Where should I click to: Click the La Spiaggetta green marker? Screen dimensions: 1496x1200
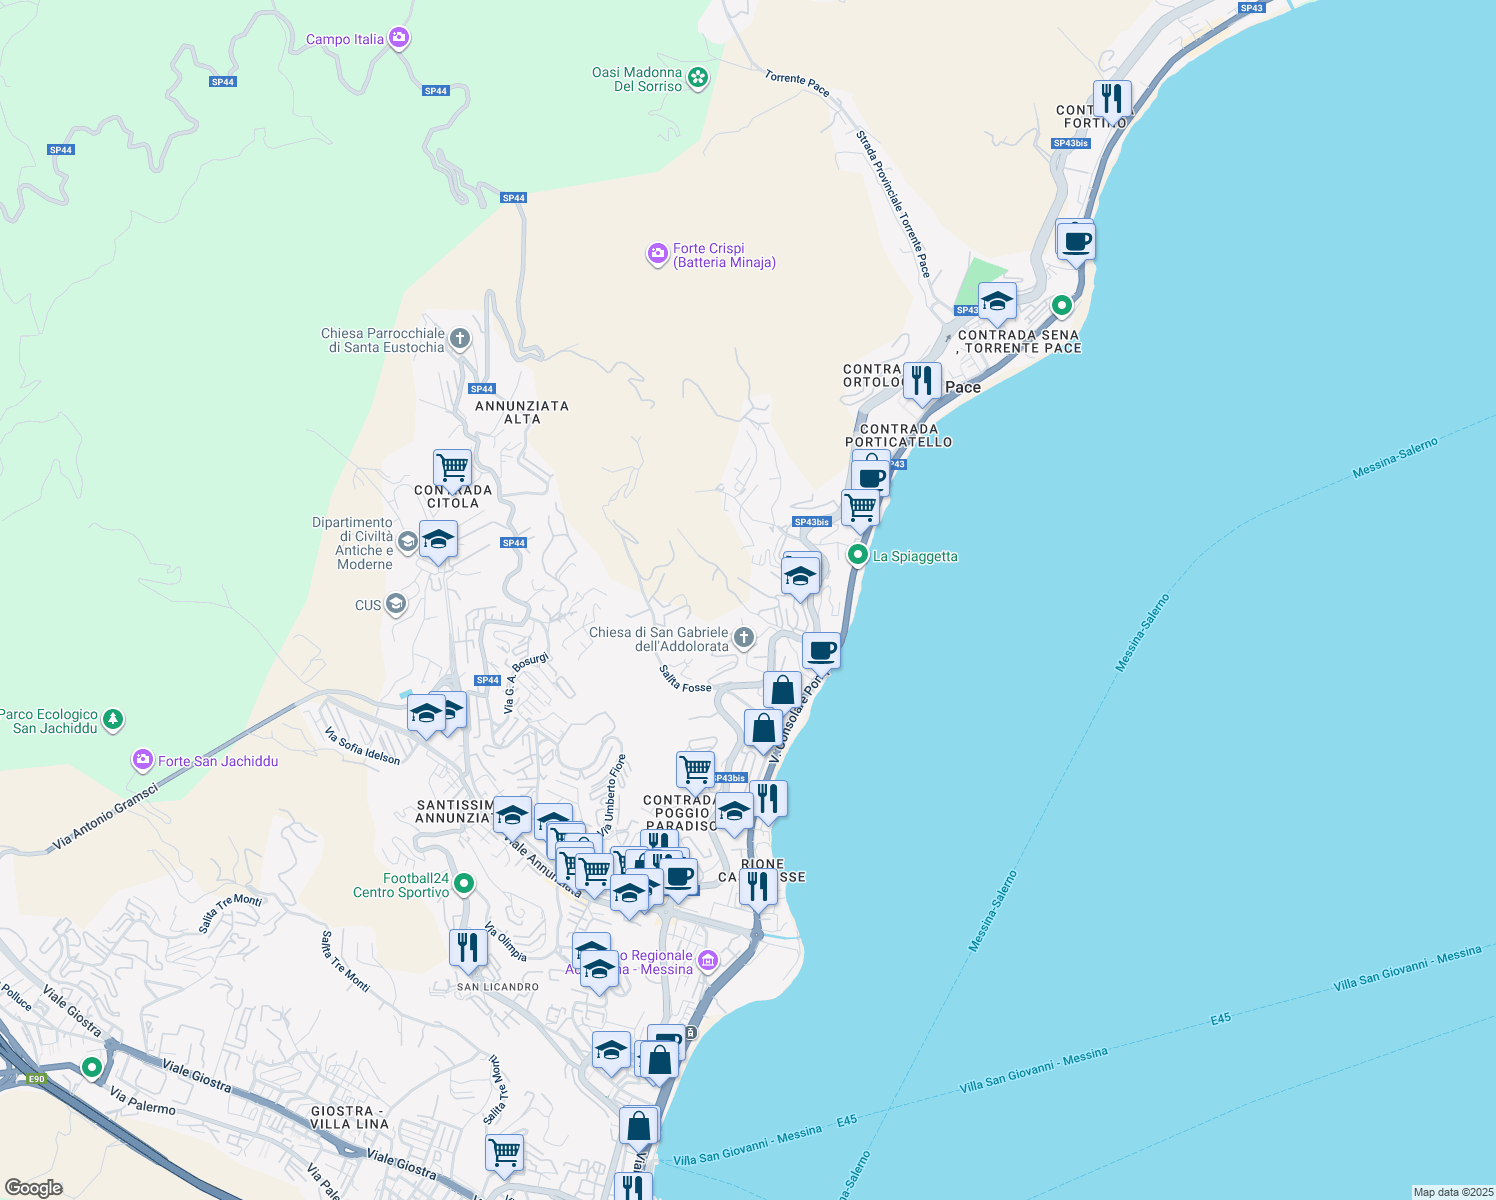[857, 554]
